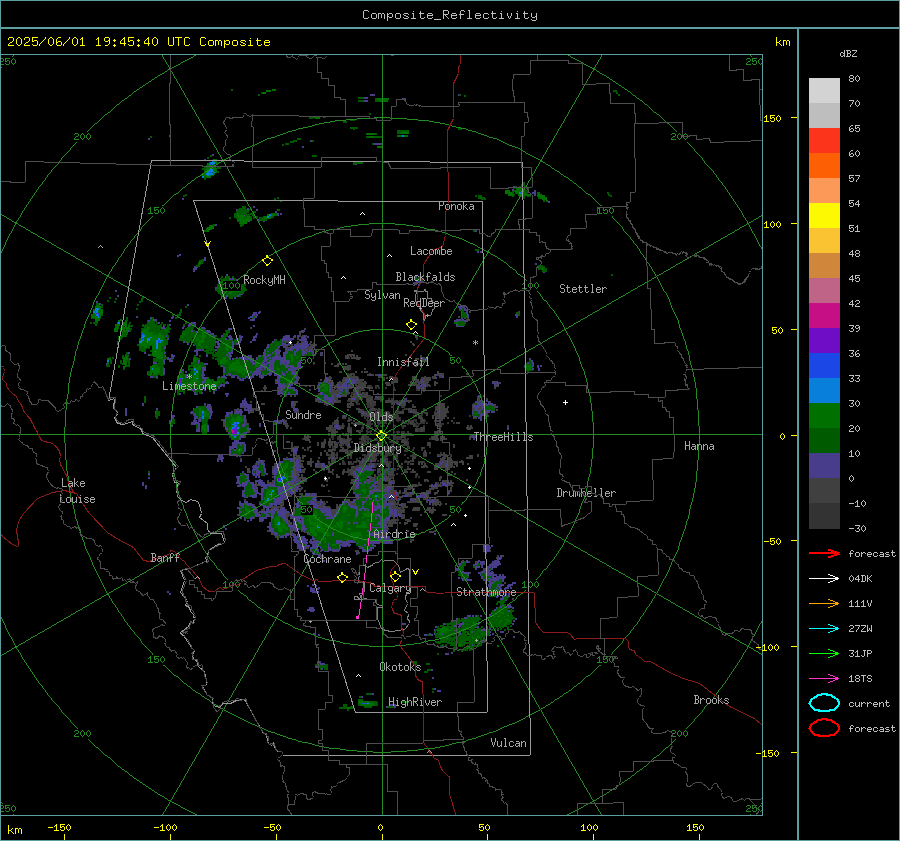The width and height of the screenshot is (900, 841).
Task: Click the Composite_Reflectivity title text
Action: 450,15
